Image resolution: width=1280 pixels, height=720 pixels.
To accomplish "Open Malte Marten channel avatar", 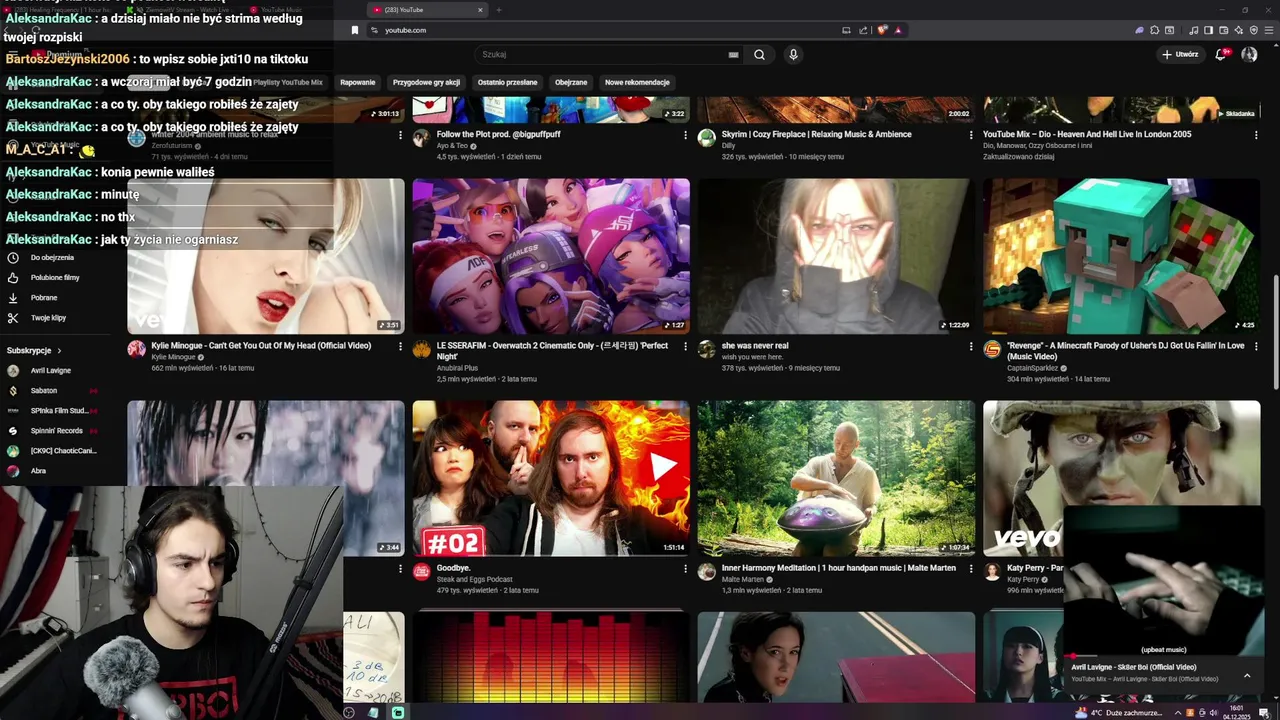I will 707,571.
